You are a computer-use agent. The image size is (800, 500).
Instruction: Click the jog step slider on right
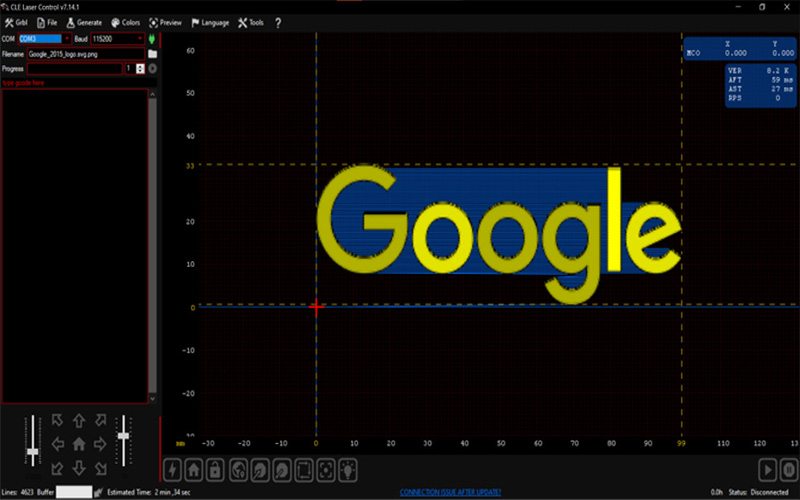click(123, 441)
